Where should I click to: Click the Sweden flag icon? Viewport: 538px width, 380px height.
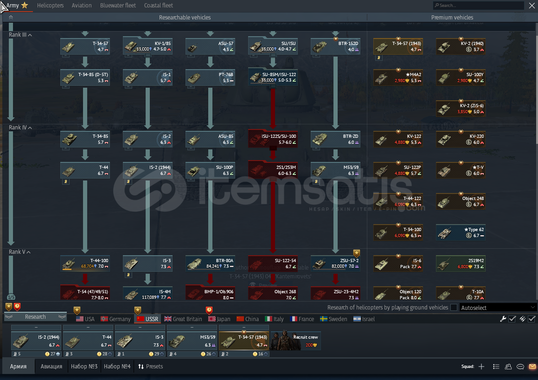pyautogui.click(x=324, y=319)
